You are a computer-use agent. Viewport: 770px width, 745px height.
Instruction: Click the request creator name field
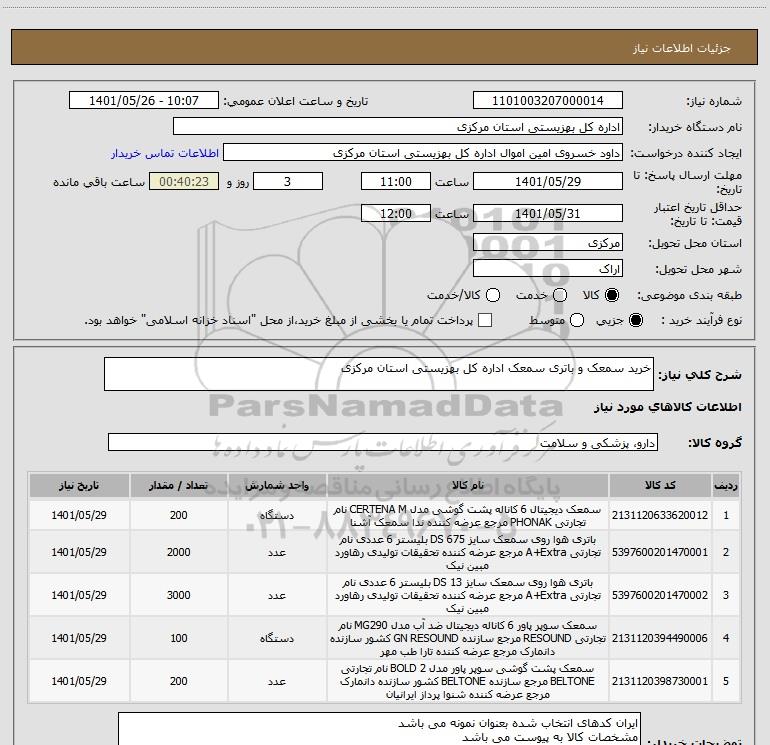coord(423,153)
